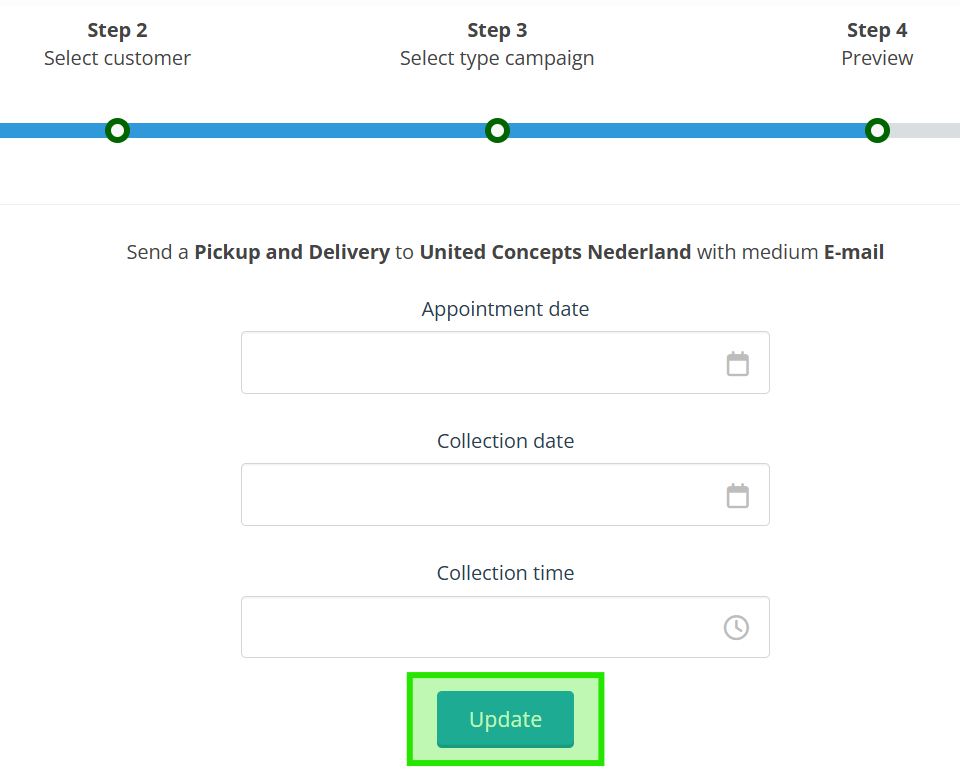Focus the Collection date input field
Screen dimensions: 960x784
[505, 495]
